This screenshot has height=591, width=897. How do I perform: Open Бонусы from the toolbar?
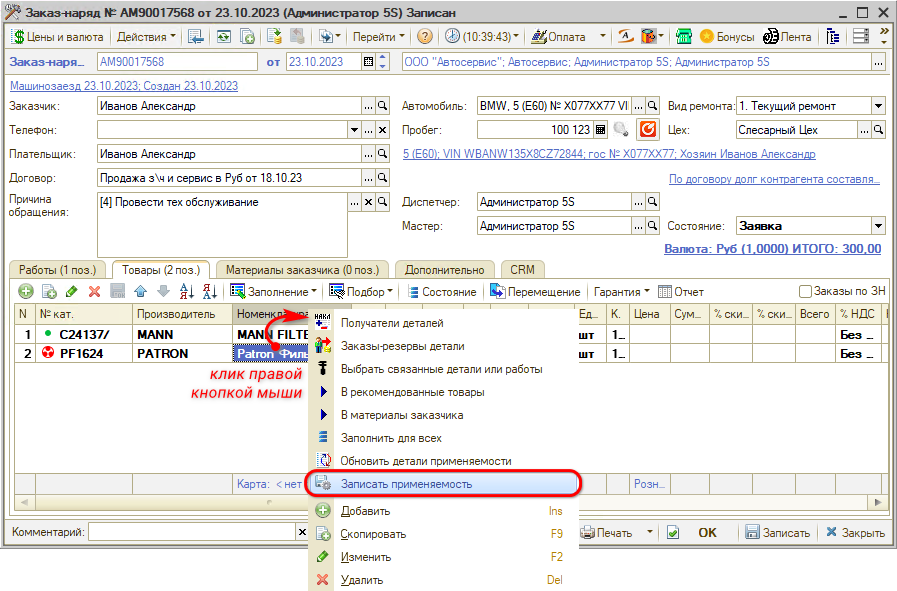[x=727, y=37]
